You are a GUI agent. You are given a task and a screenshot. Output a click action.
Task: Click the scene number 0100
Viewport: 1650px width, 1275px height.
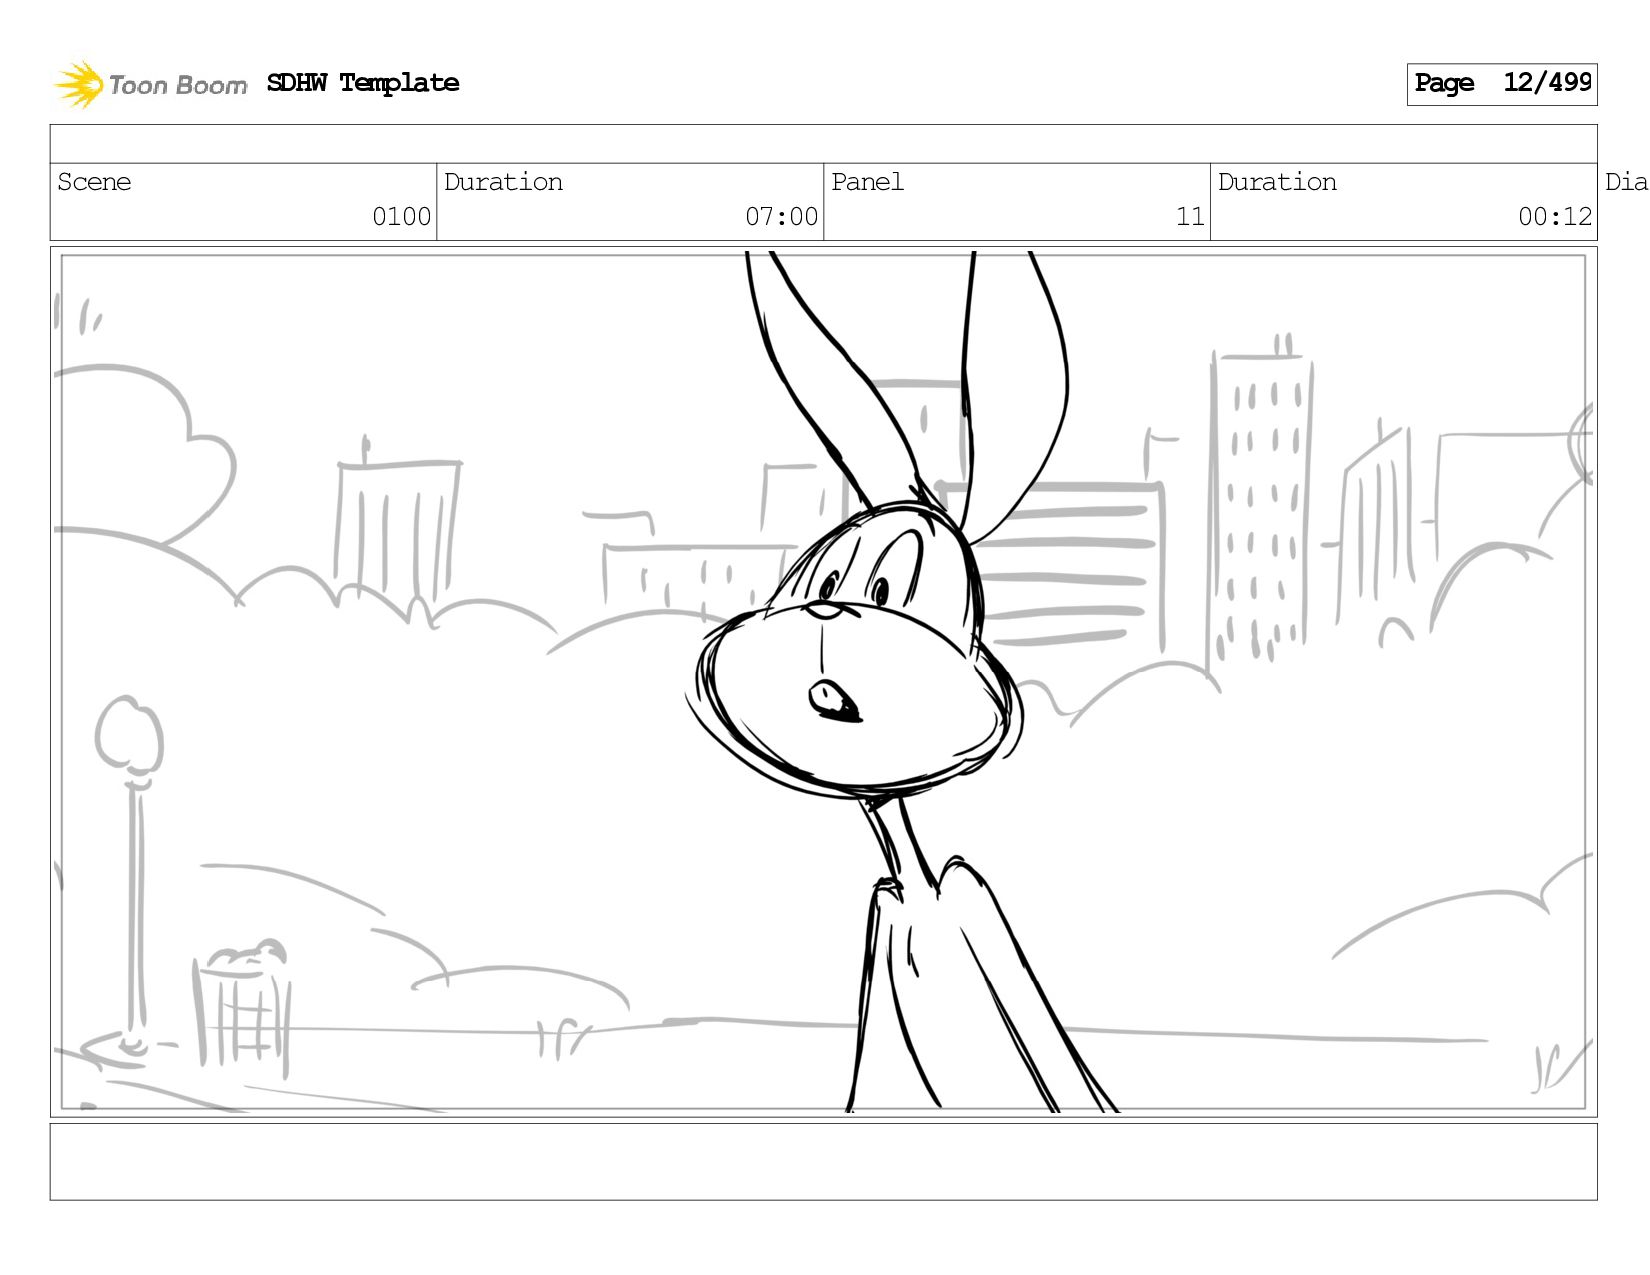coord(401,217)
